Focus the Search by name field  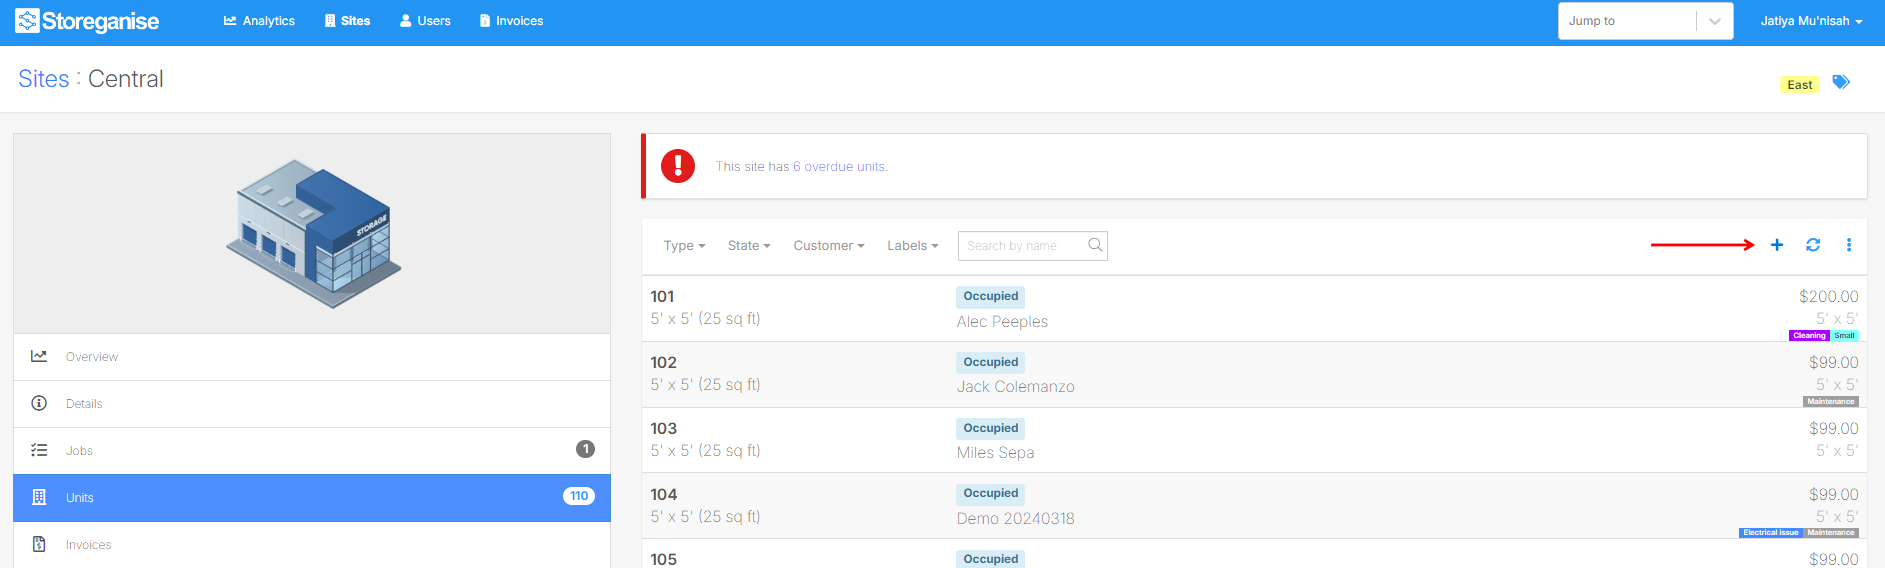tap(1032, 246)
